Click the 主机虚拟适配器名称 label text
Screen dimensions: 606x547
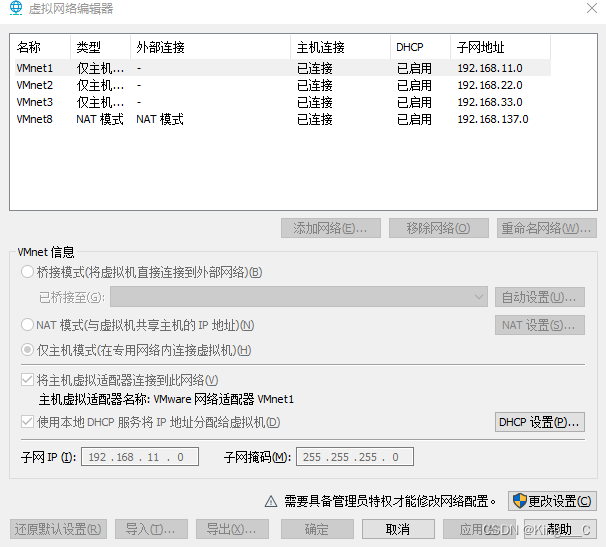pos(94,399)
